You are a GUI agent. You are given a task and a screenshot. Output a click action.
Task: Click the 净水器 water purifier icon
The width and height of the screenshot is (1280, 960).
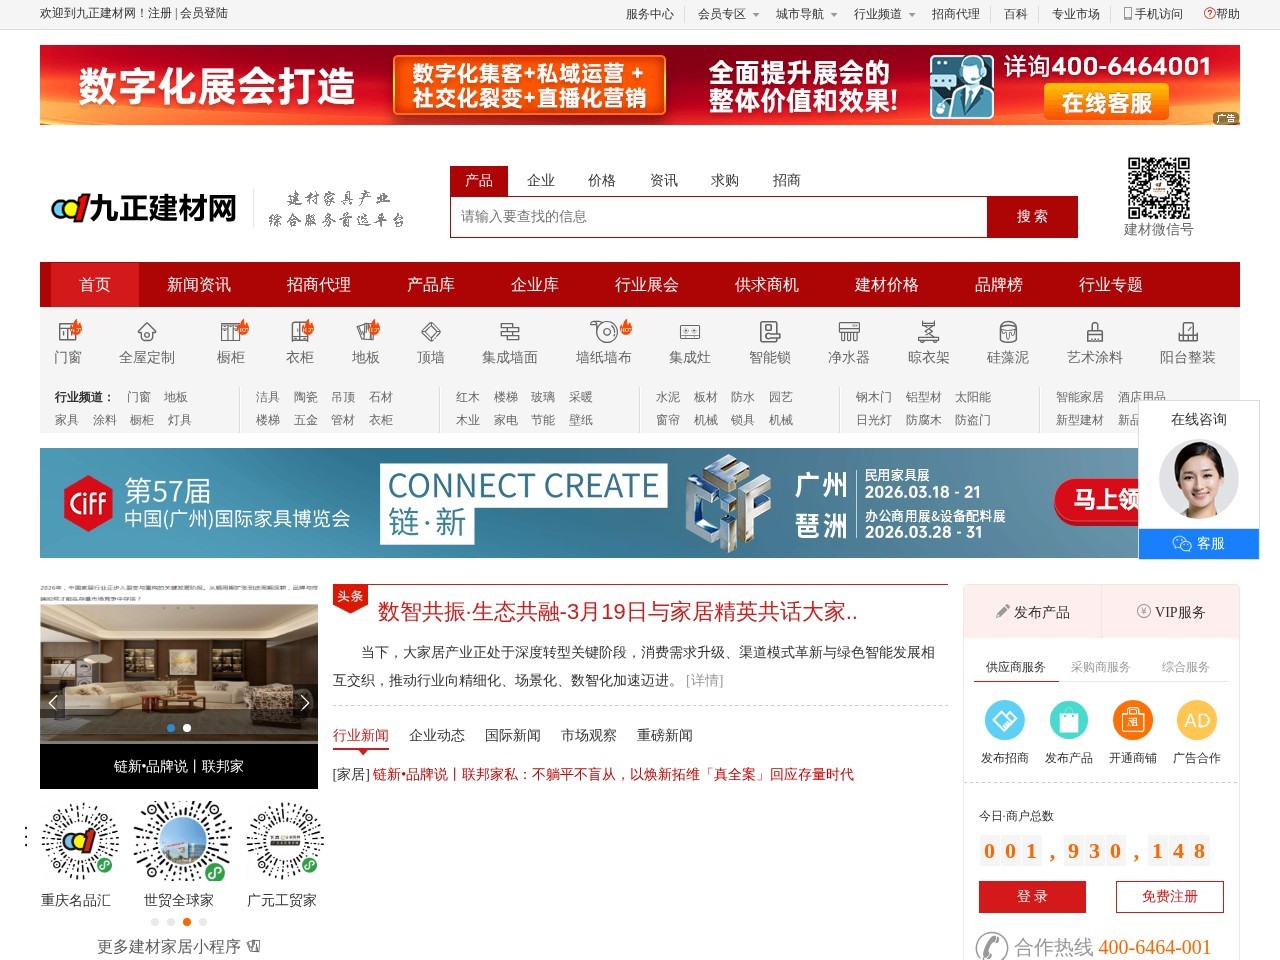(848, 340)
